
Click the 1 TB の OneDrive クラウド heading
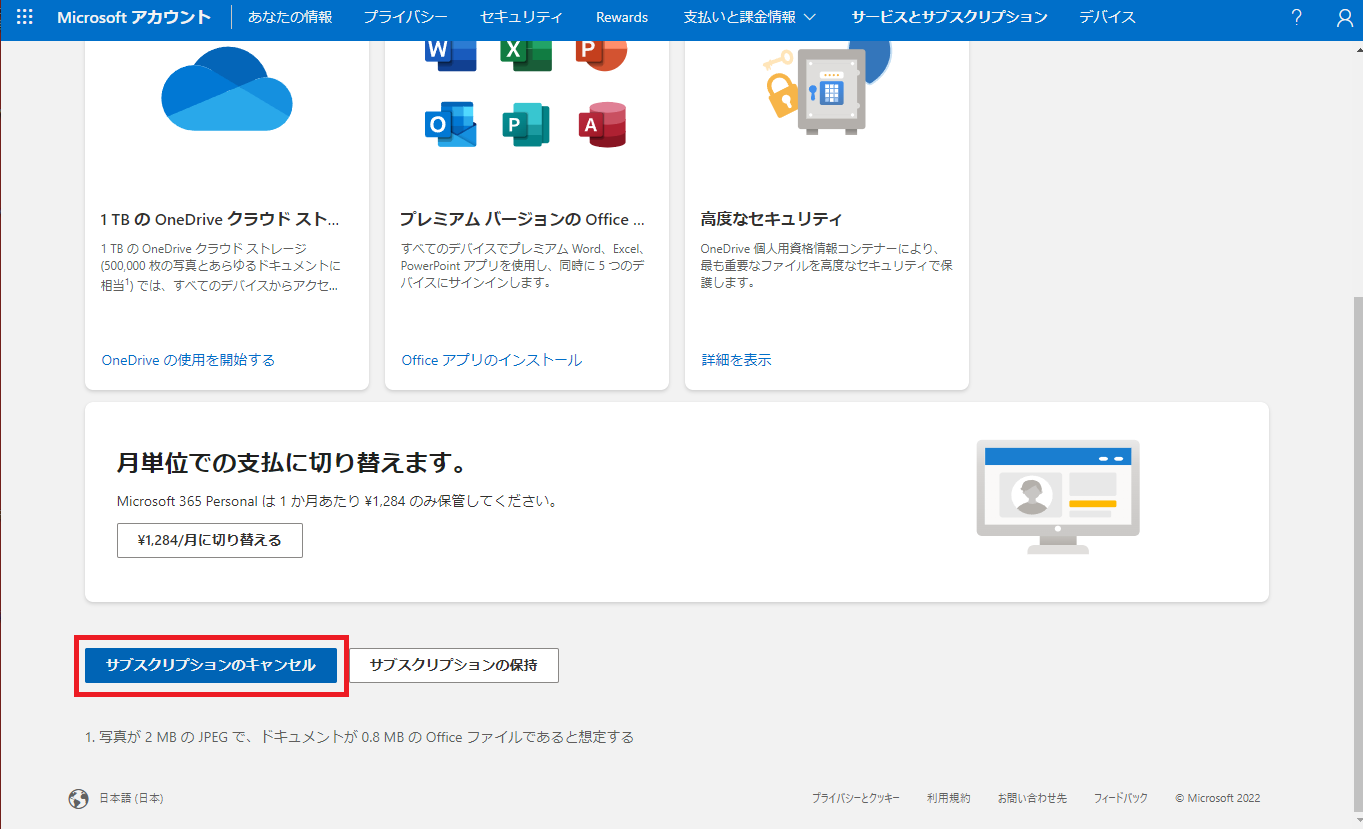click(x=220, y=219)
